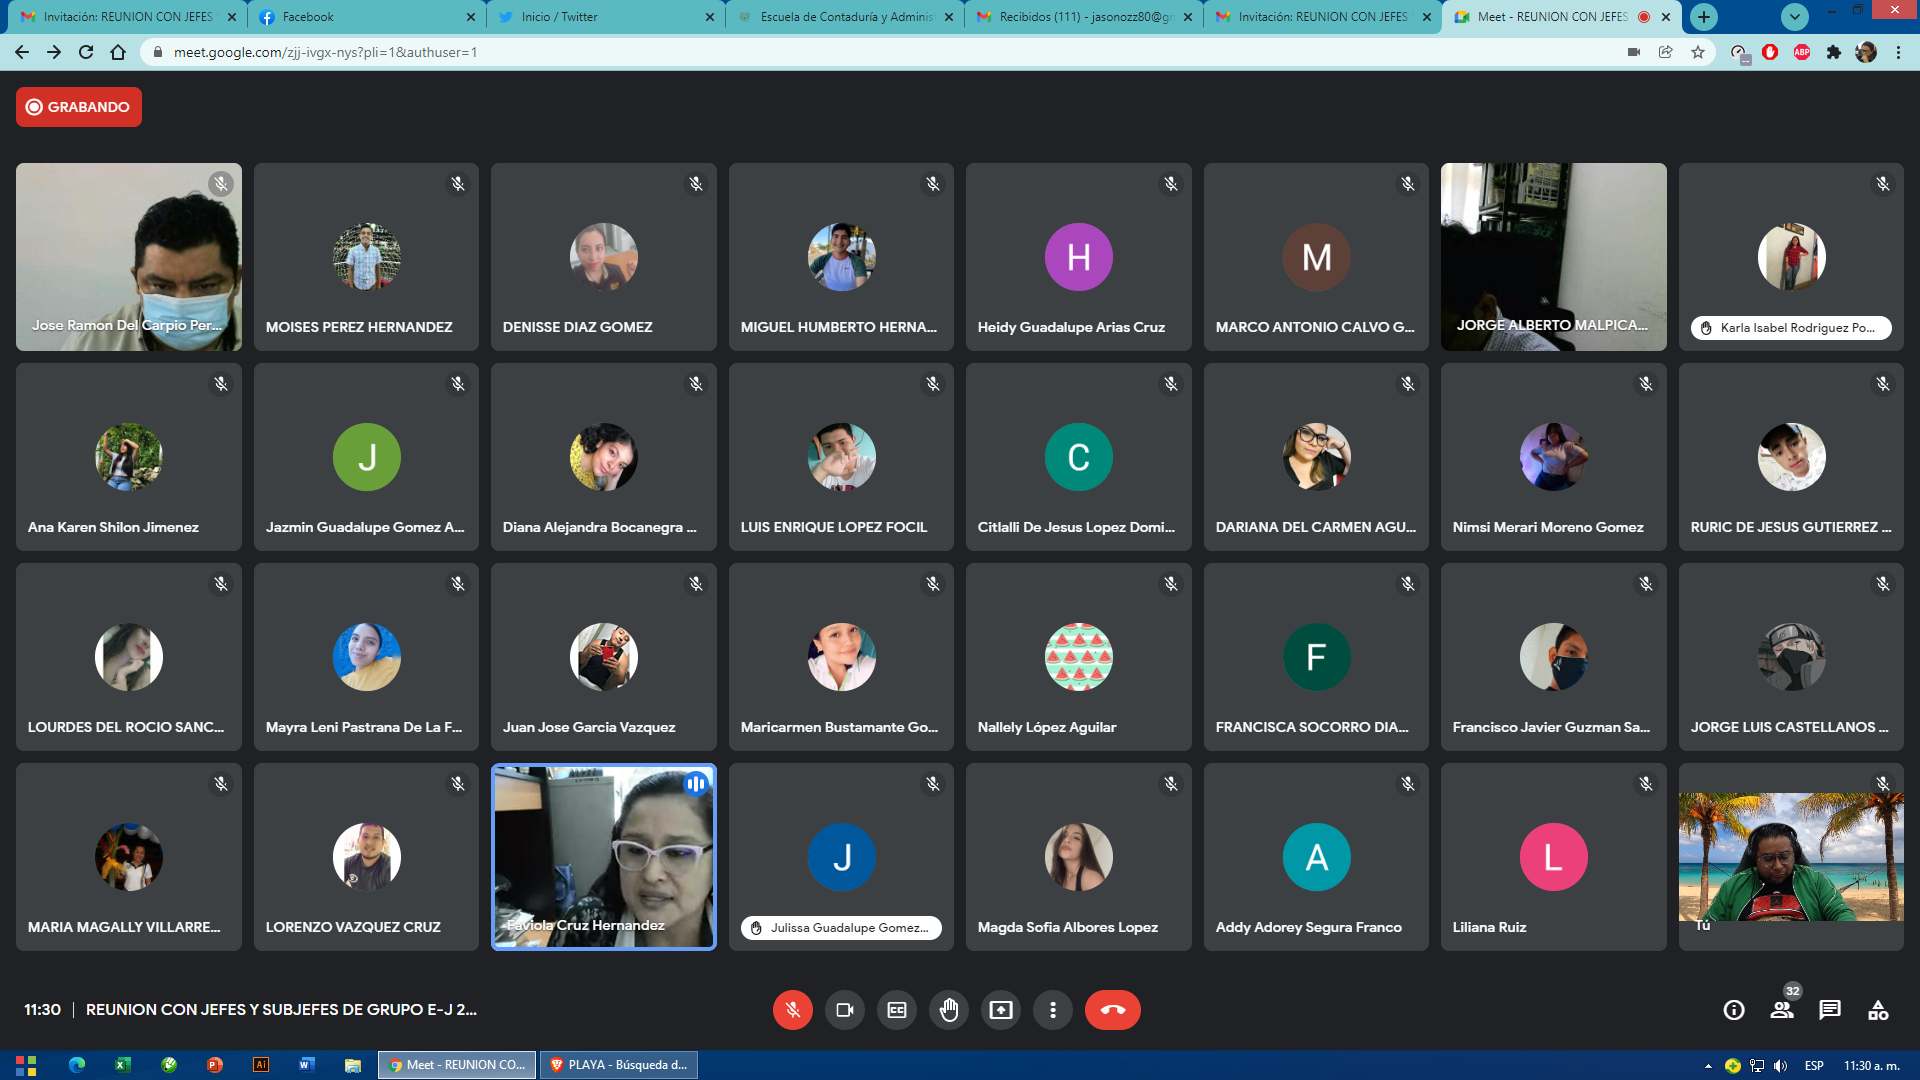
Task: Open the activities panel icon
Action: coord(1878,1010)
